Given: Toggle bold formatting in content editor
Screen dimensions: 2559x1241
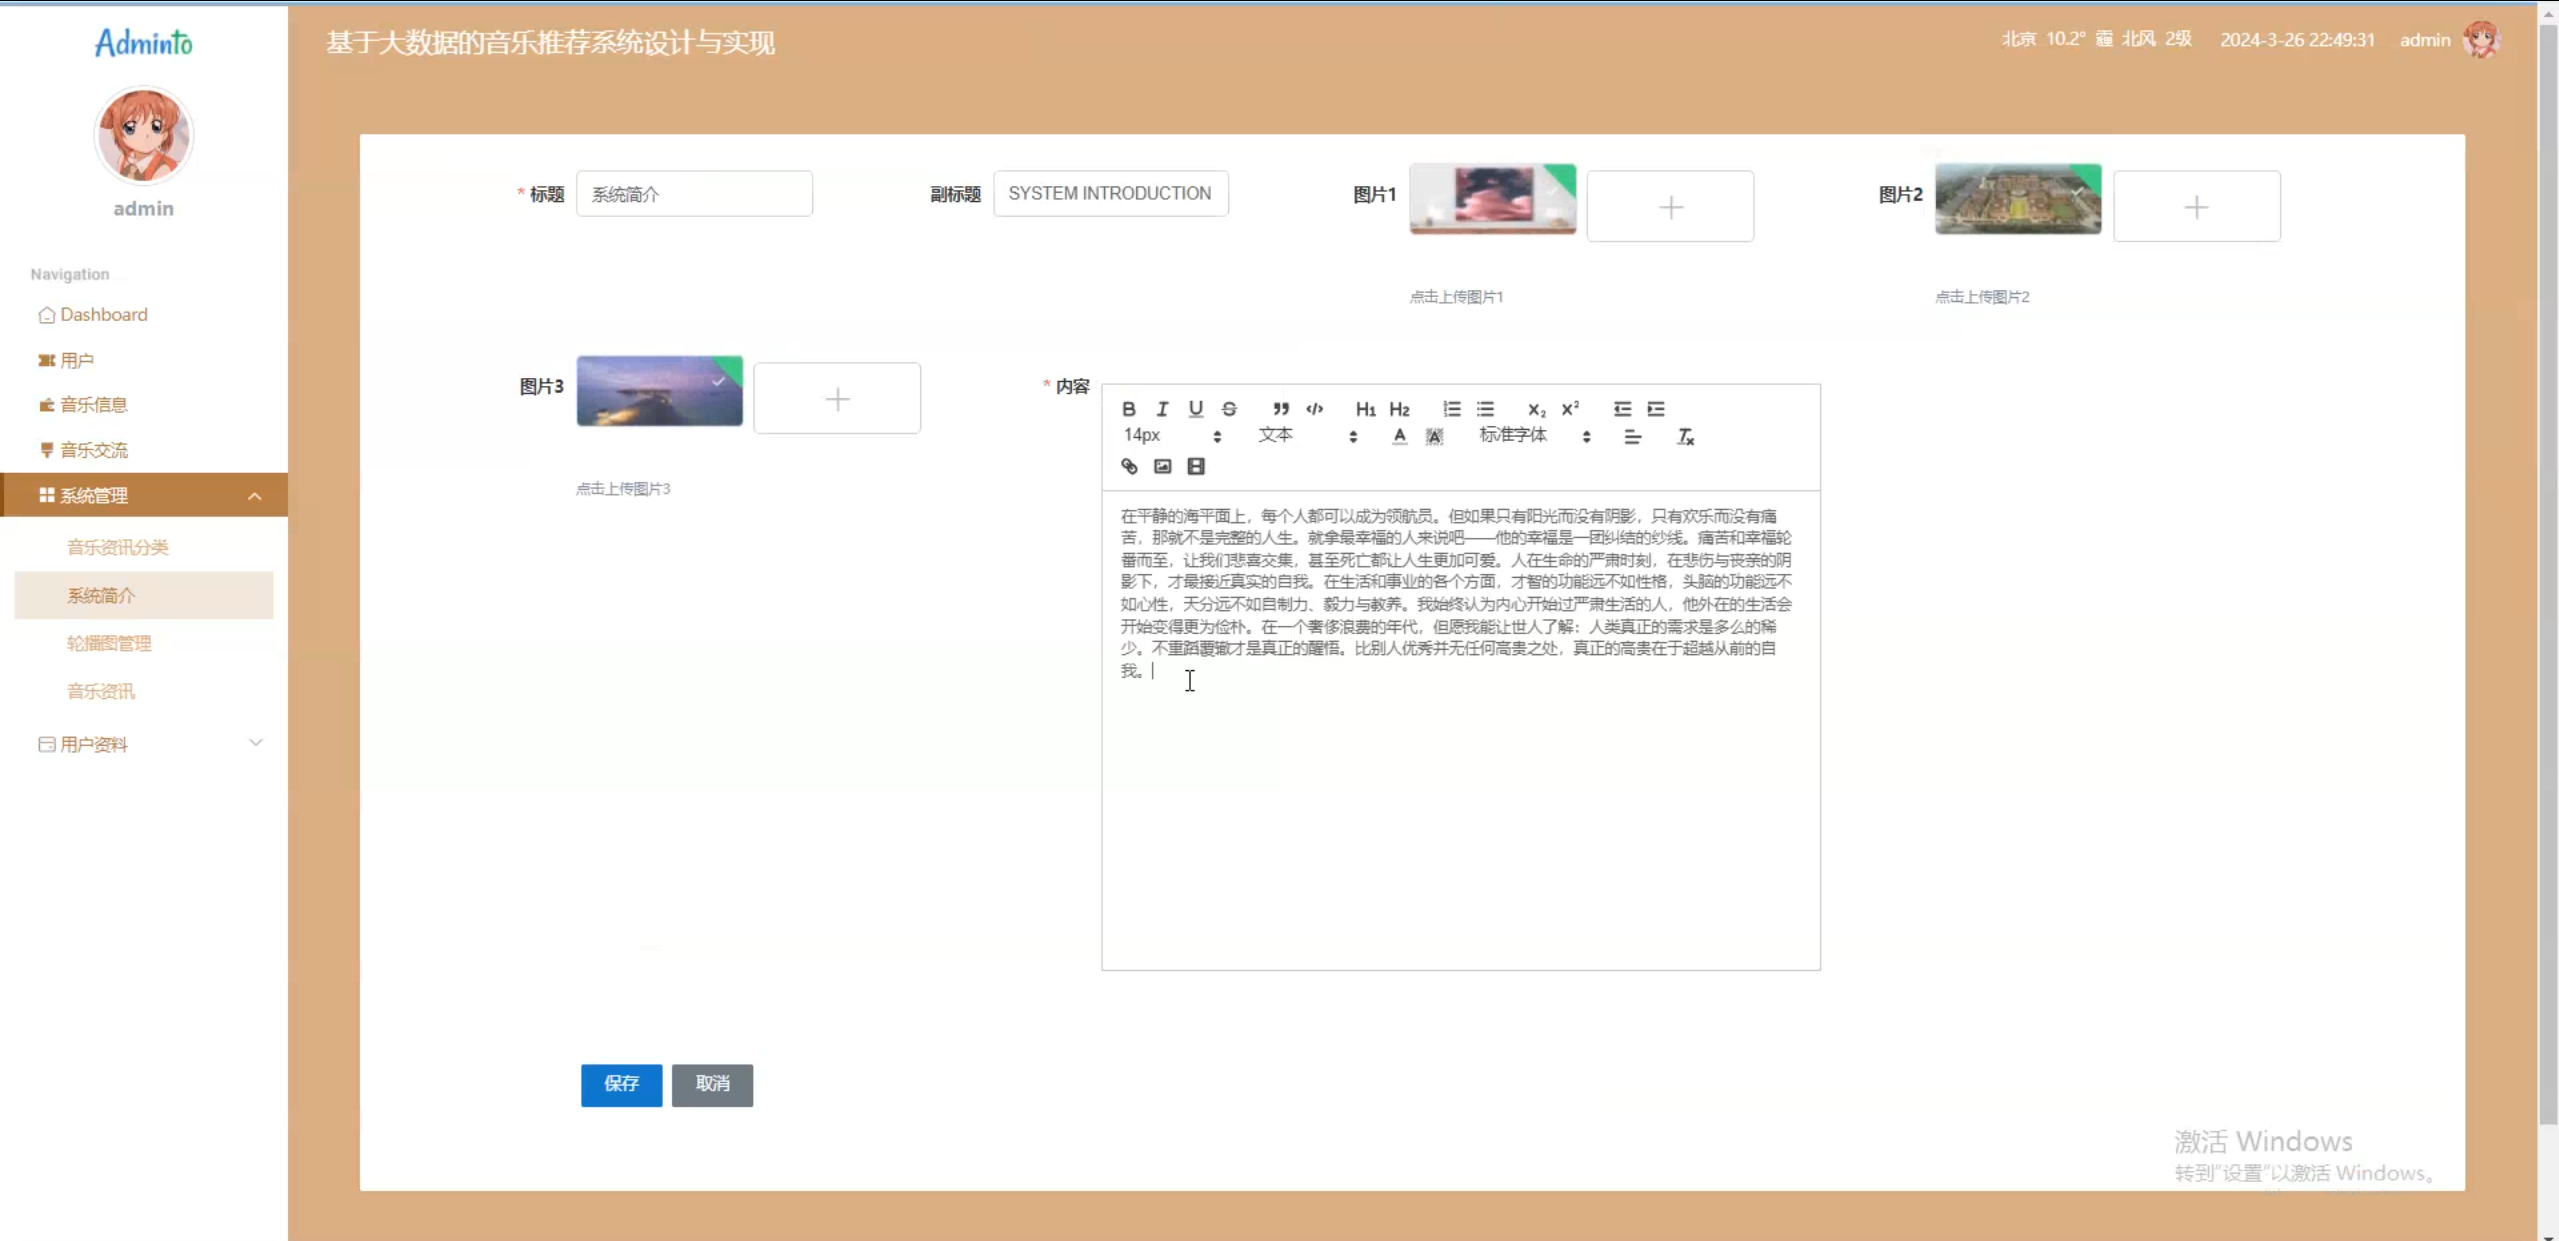Looking at the screenshot, I should point(1129,409).
